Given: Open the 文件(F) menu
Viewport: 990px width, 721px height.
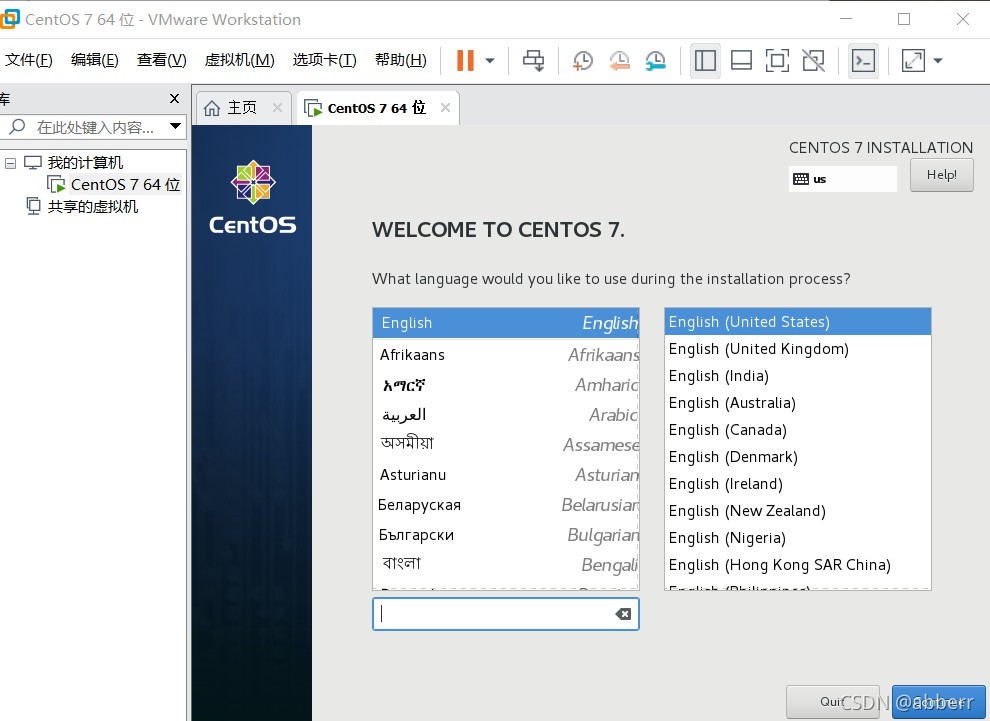Looking at the screenshot, I should coord(28,60).
